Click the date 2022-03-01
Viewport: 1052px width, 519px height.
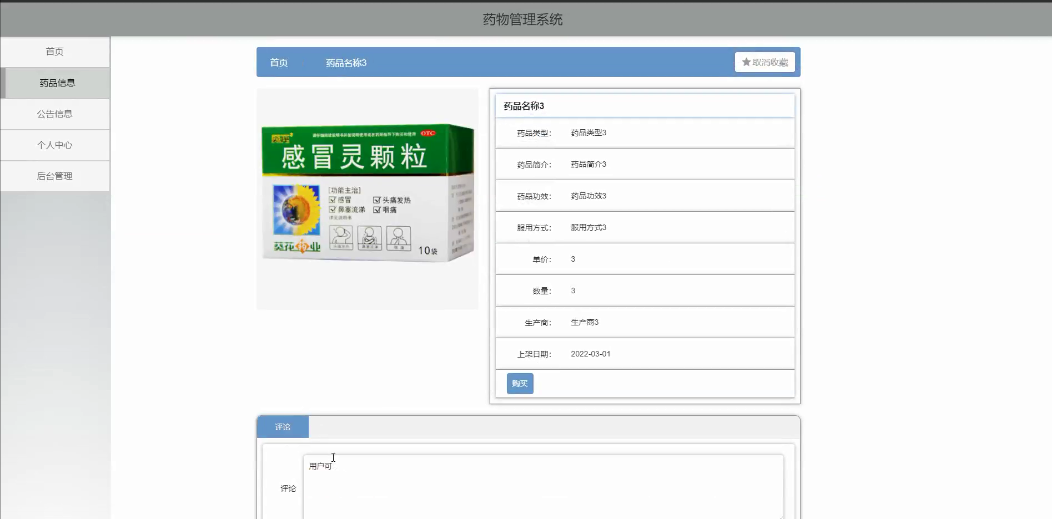click(590, 354)
